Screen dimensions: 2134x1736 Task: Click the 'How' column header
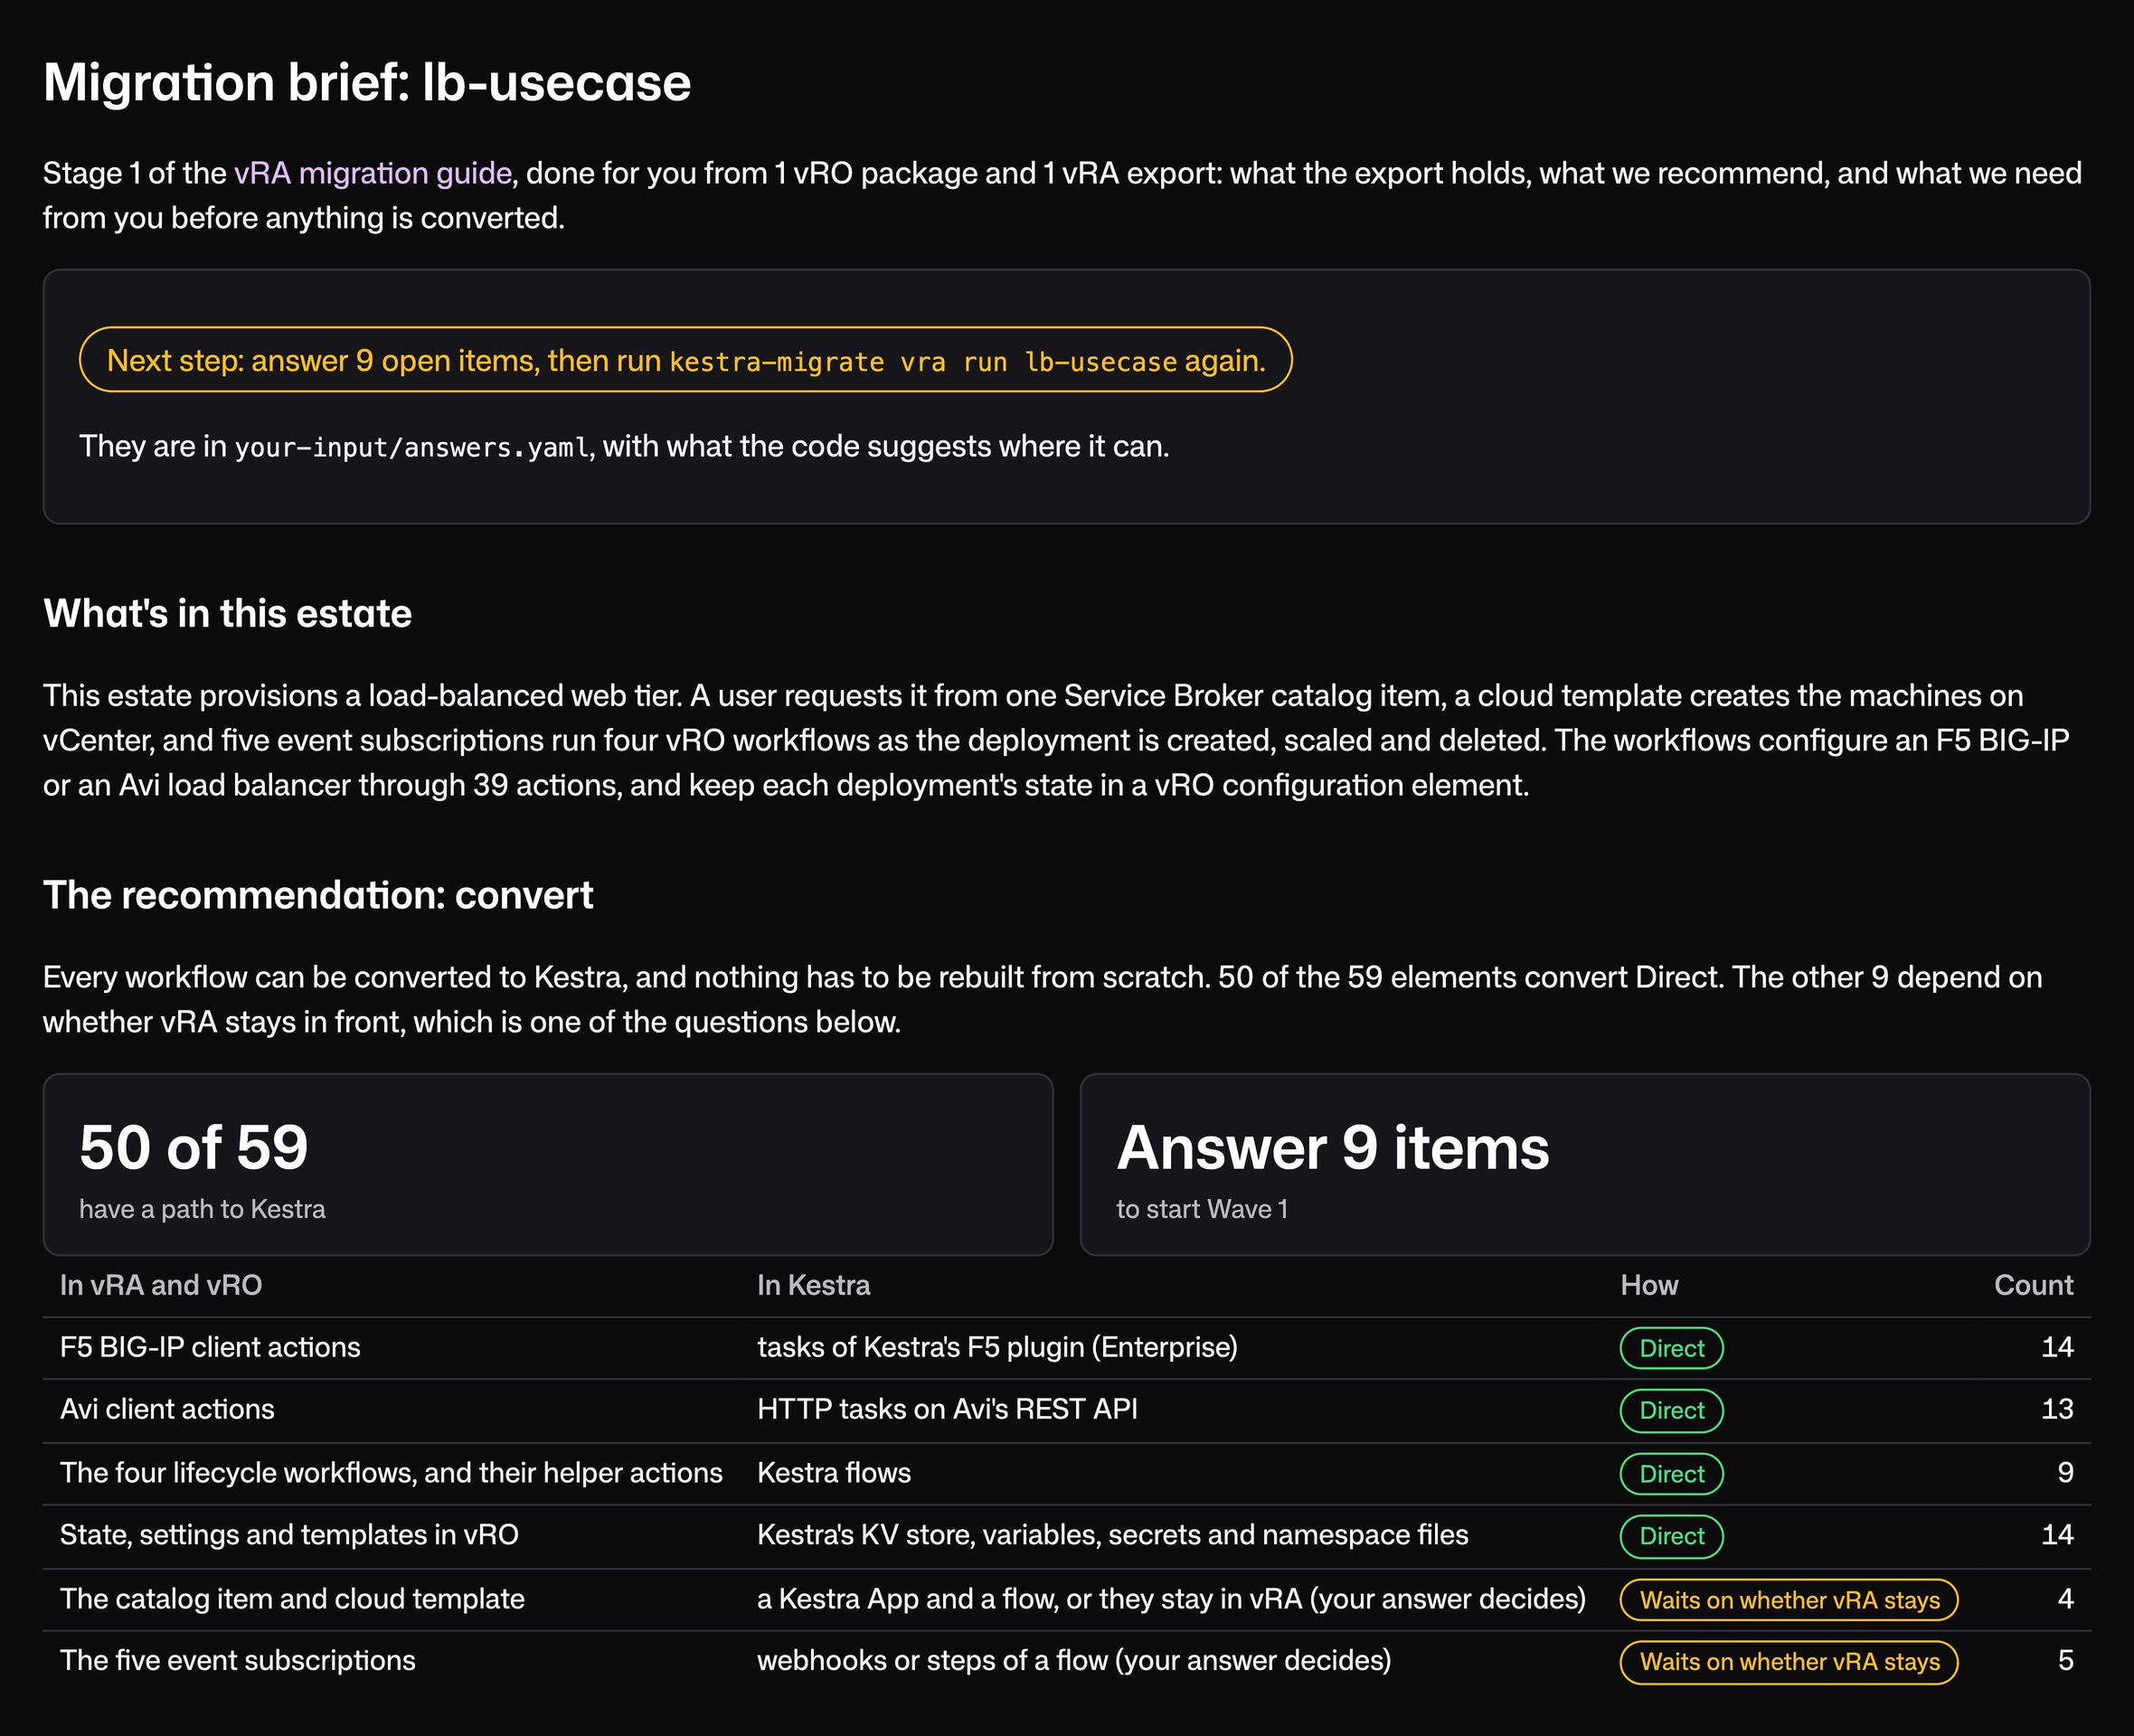(x=1649, y=1285)
